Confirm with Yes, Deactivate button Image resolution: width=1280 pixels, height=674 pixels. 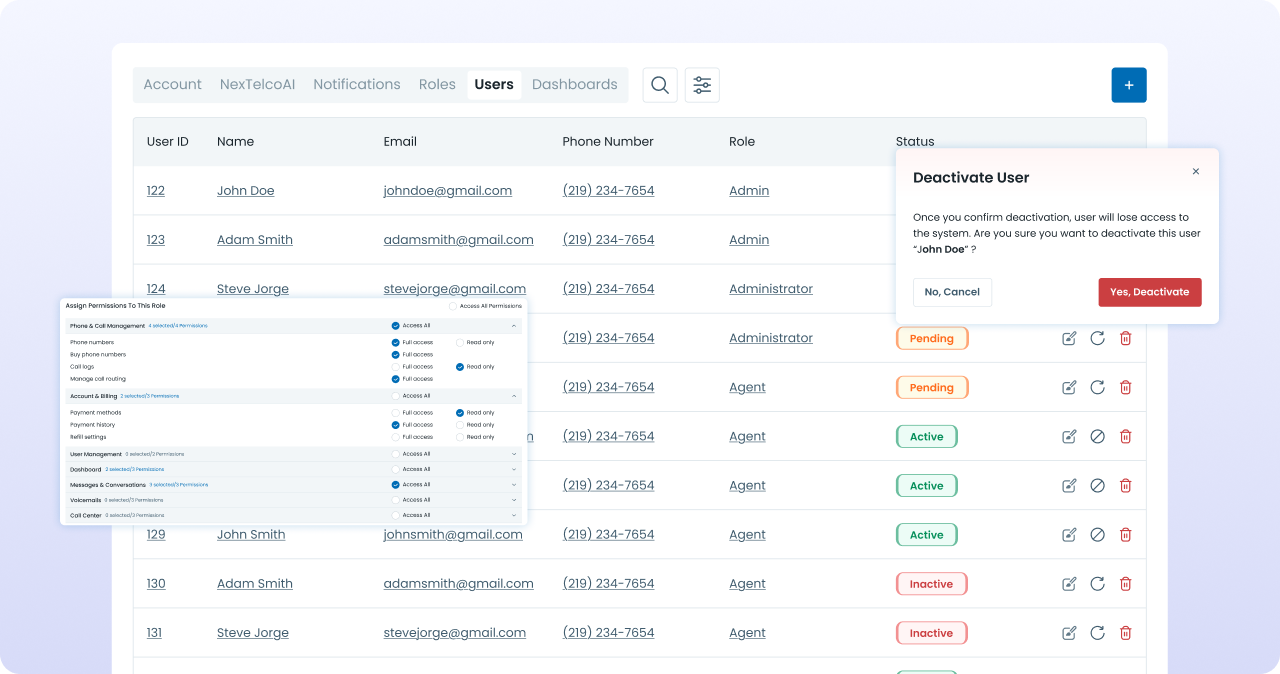pos(1149,292)
